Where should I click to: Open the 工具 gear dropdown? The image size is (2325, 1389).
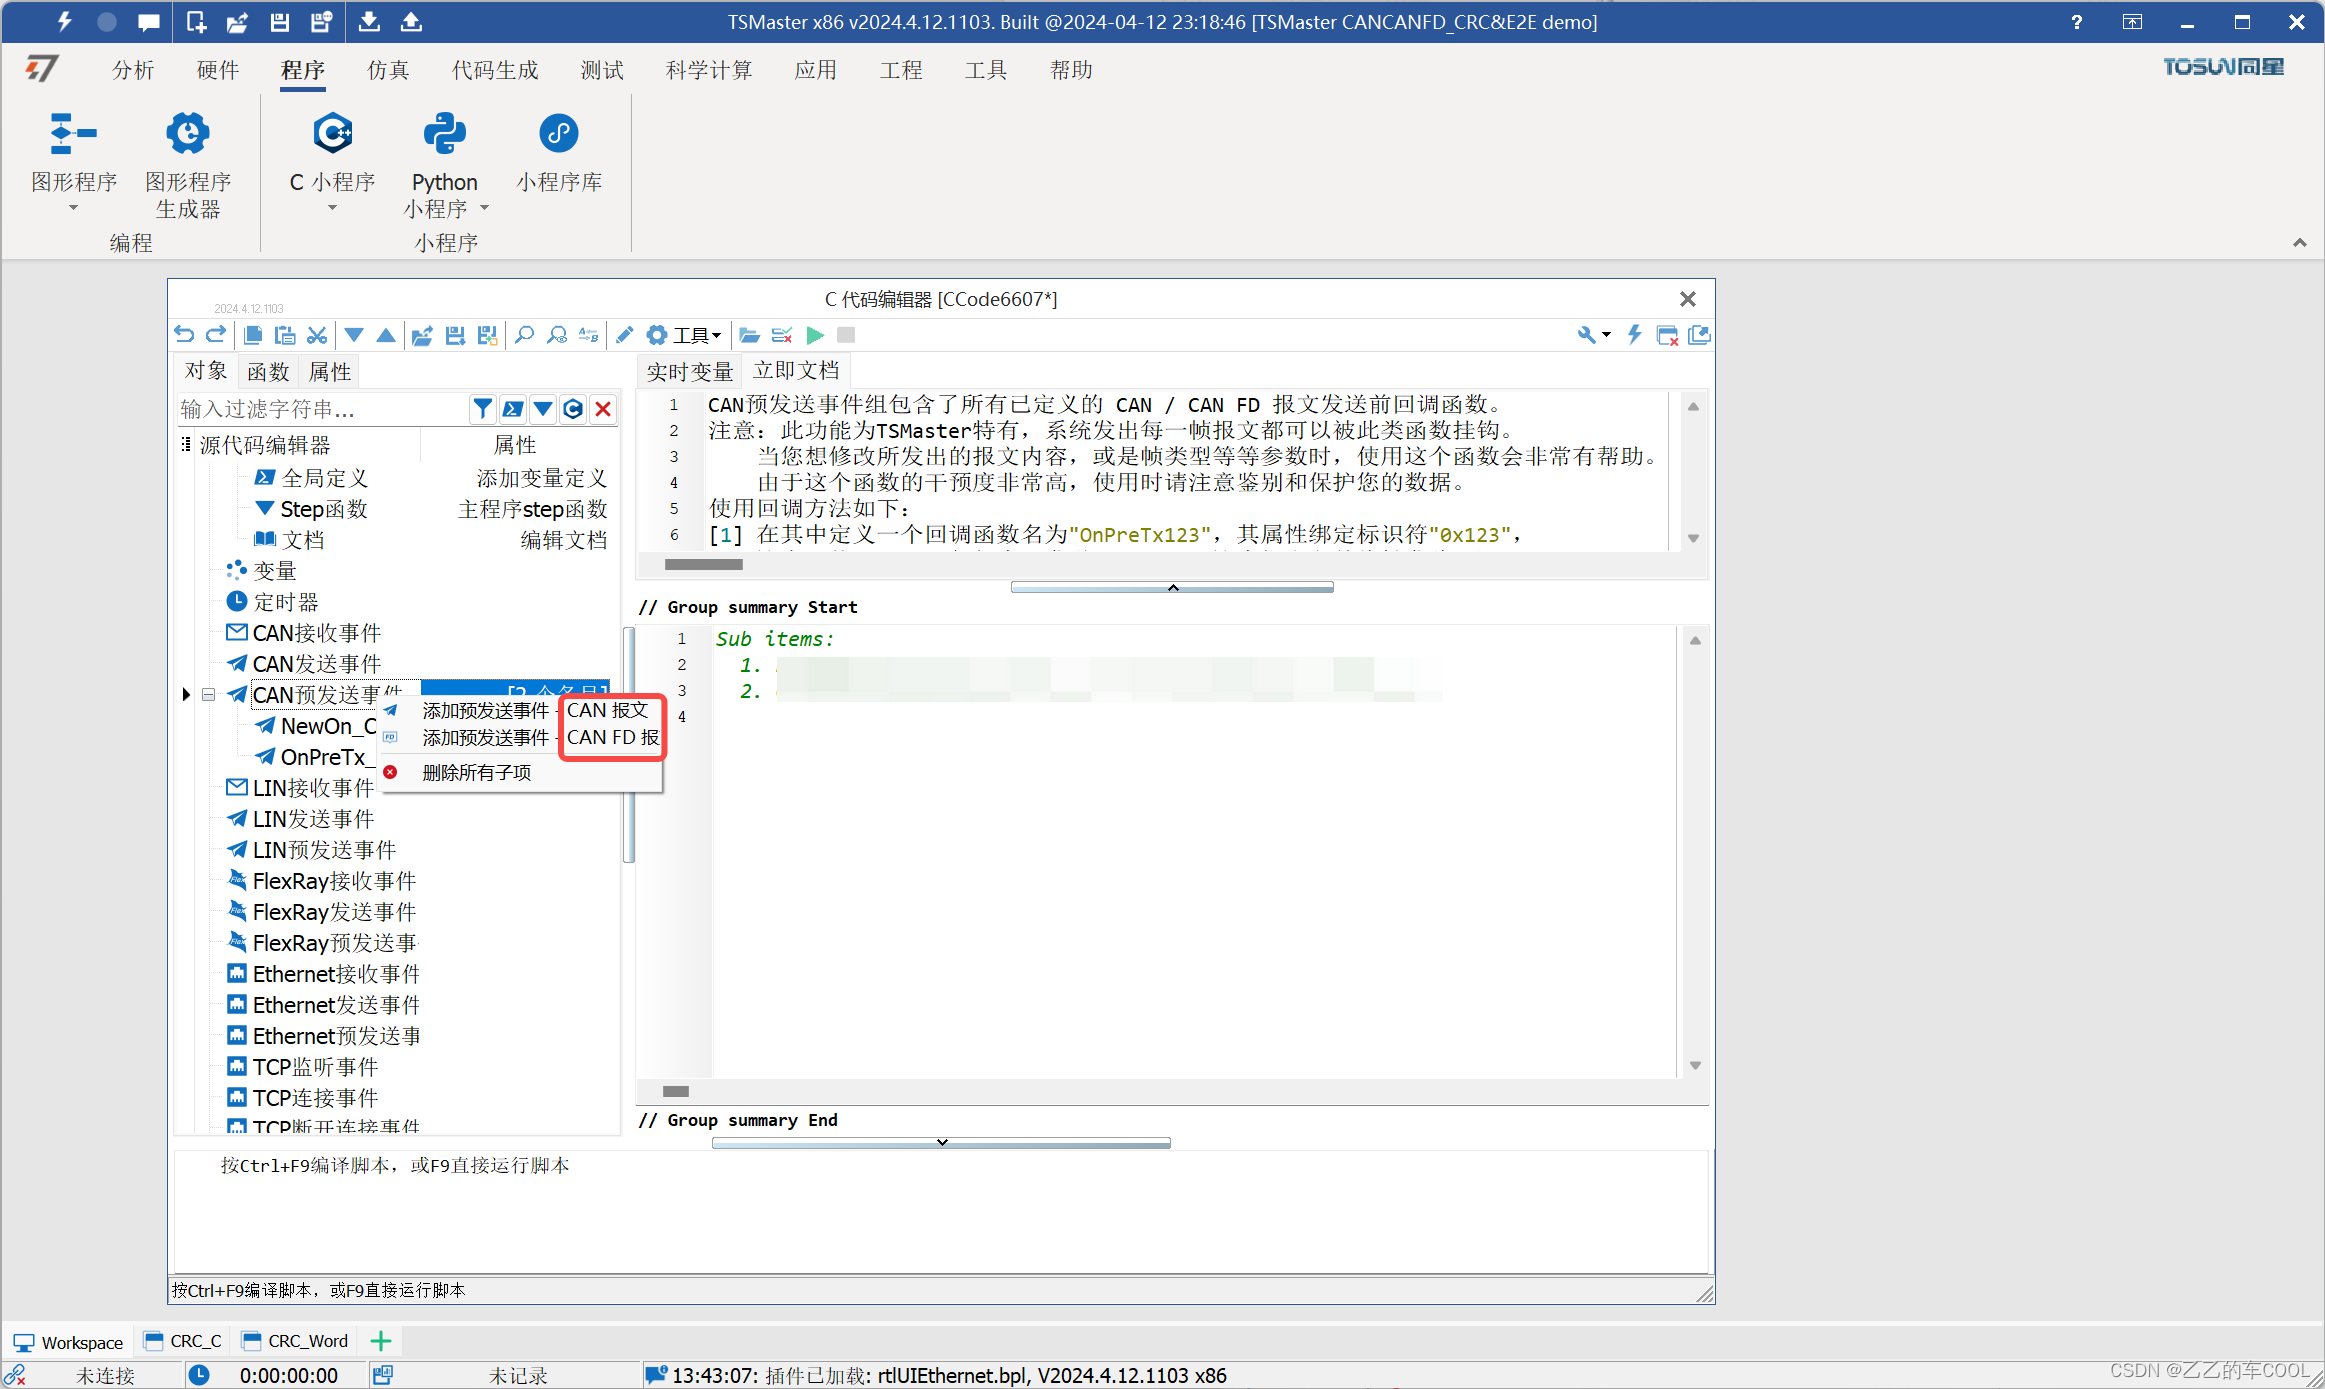684,335
